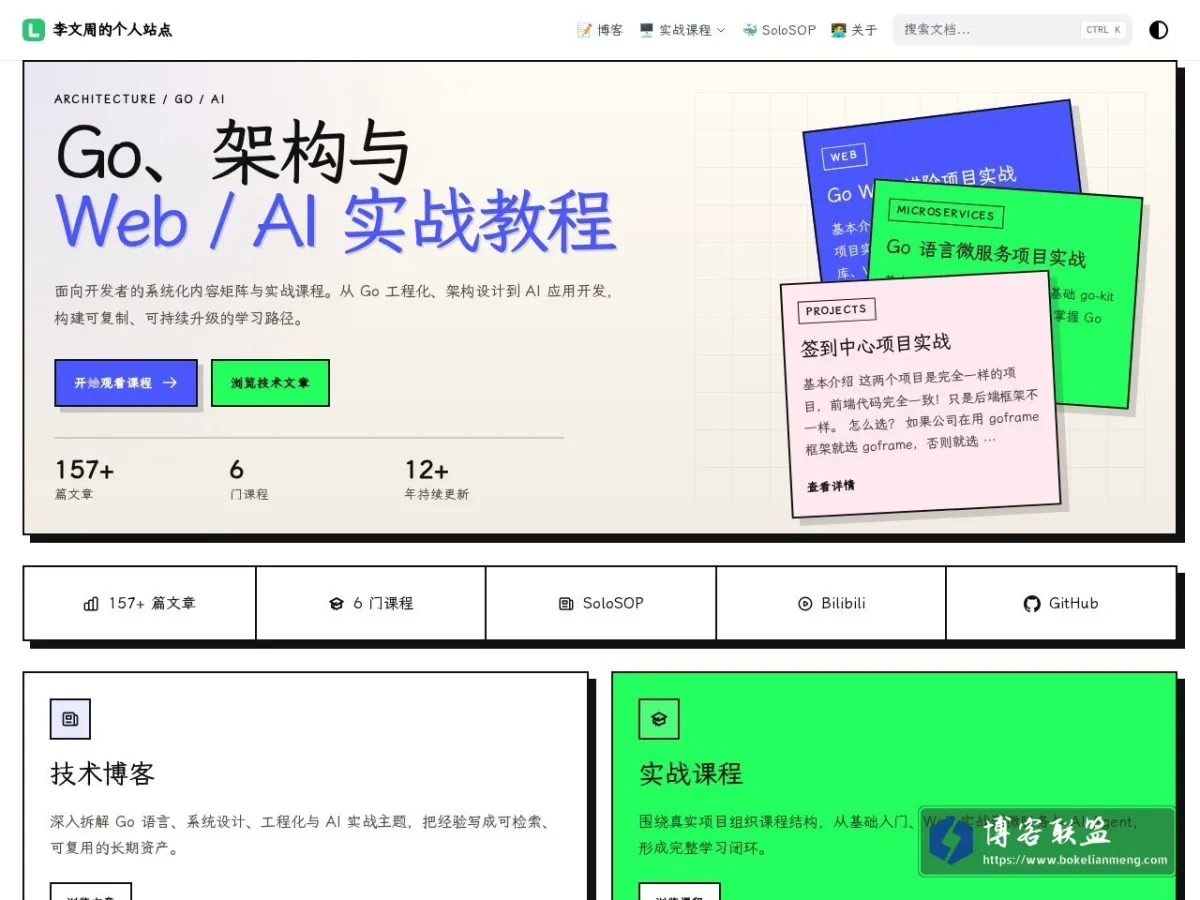This screenshot has width=1200, height=900.
Task: Click the ARCHITECTURE / GO / AI label
Action: pyautogui.click(x=140, y=99)
